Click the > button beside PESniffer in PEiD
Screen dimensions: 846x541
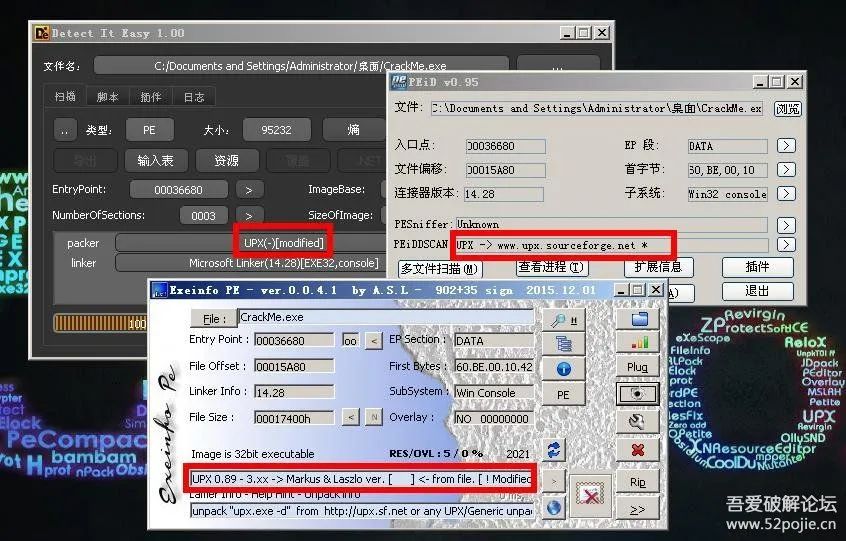pyautogui.click(x=786, y=224)
